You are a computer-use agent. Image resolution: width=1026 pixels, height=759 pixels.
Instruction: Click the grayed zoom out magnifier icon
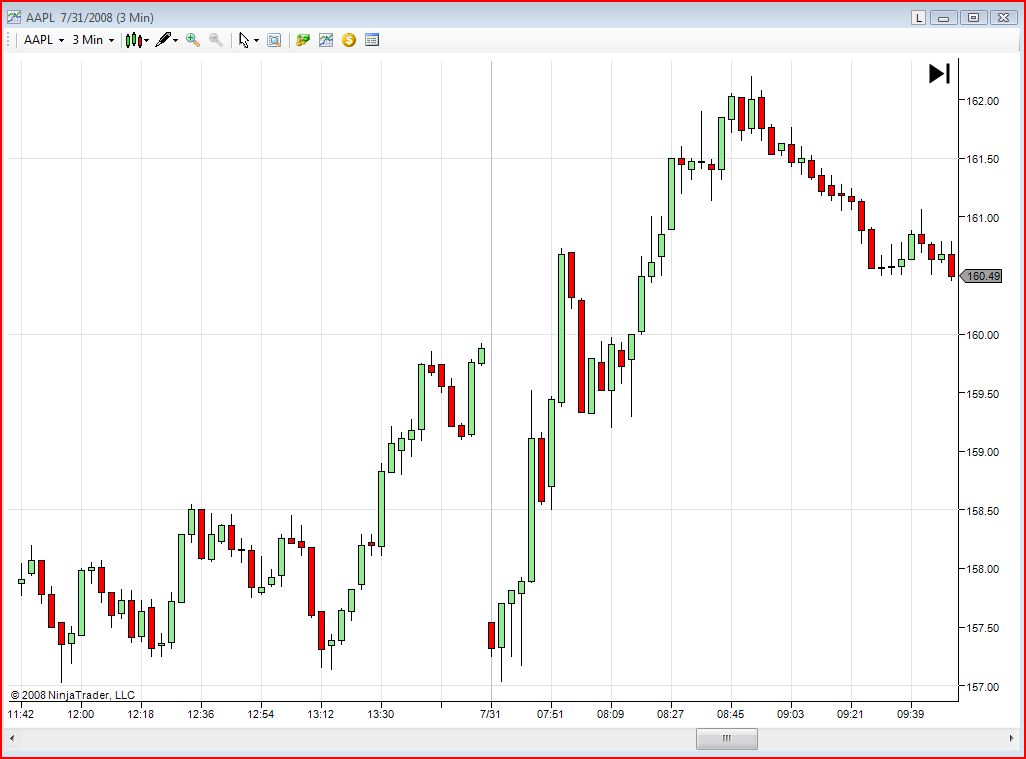tap(215, 40)
